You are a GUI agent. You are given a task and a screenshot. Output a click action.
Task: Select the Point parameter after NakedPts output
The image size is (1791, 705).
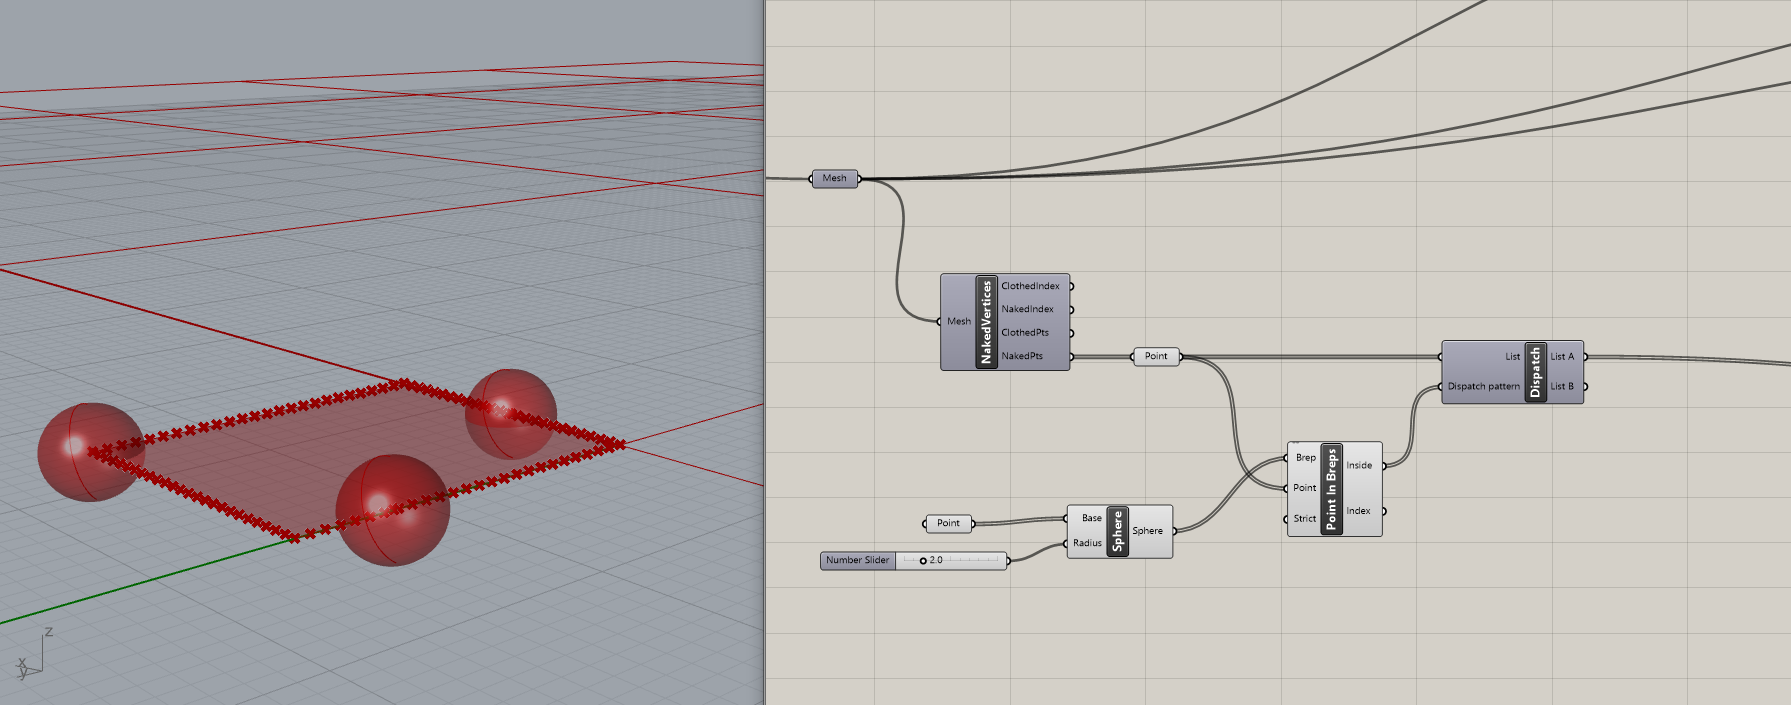[1156, 356]
